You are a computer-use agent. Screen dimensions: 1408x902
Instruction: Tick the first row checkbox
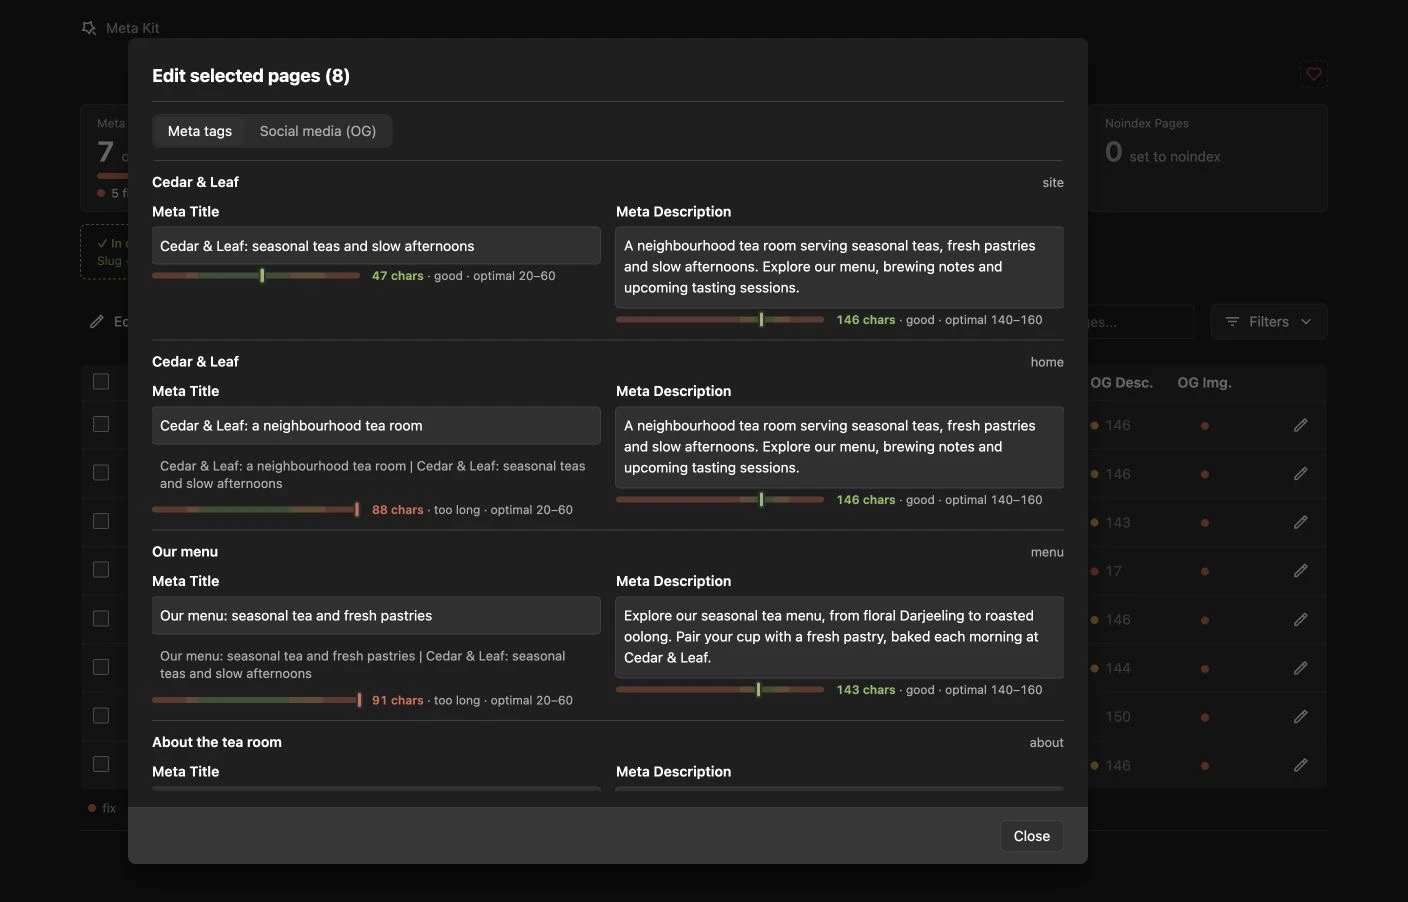101,424
